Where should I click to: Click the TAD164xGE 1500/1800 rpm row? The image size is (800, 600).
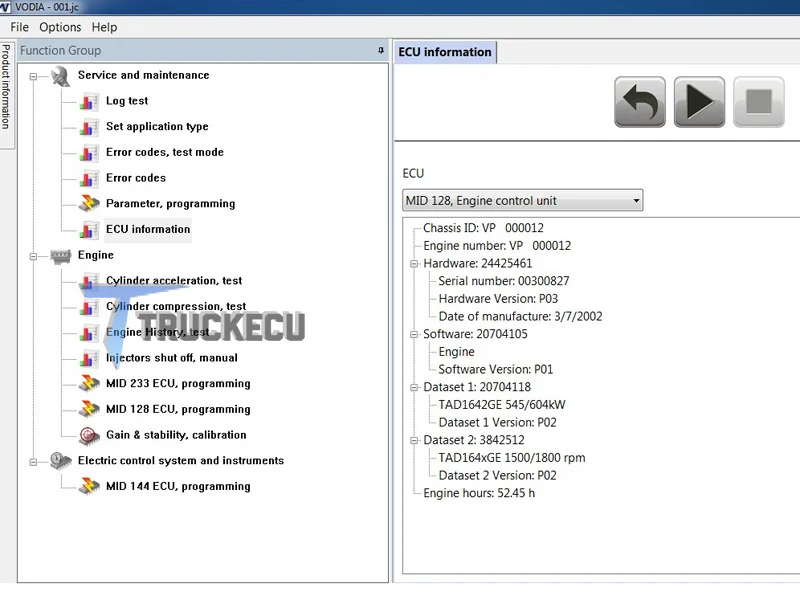pos(512,458)
